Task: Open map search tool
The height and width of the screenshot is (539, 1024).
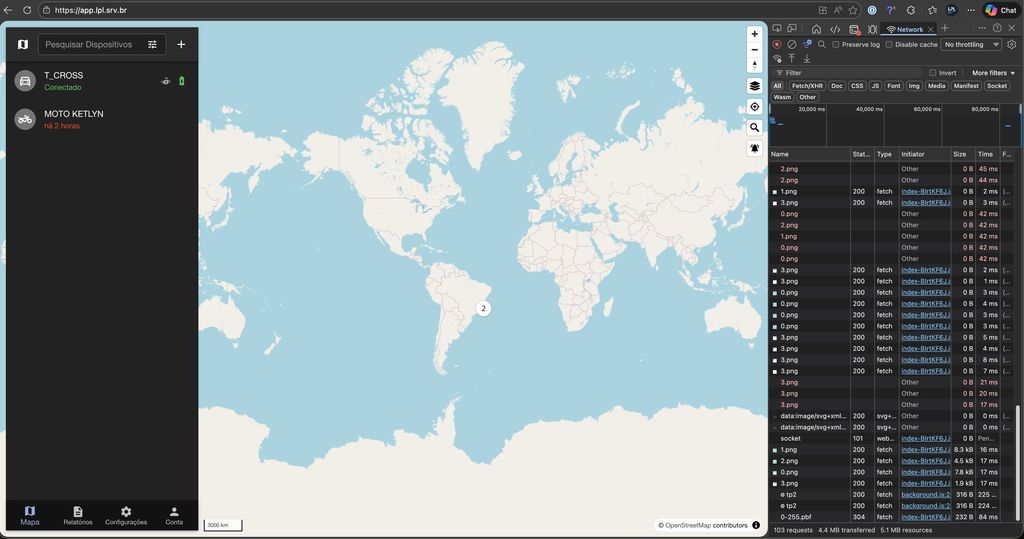Action: 754,127
